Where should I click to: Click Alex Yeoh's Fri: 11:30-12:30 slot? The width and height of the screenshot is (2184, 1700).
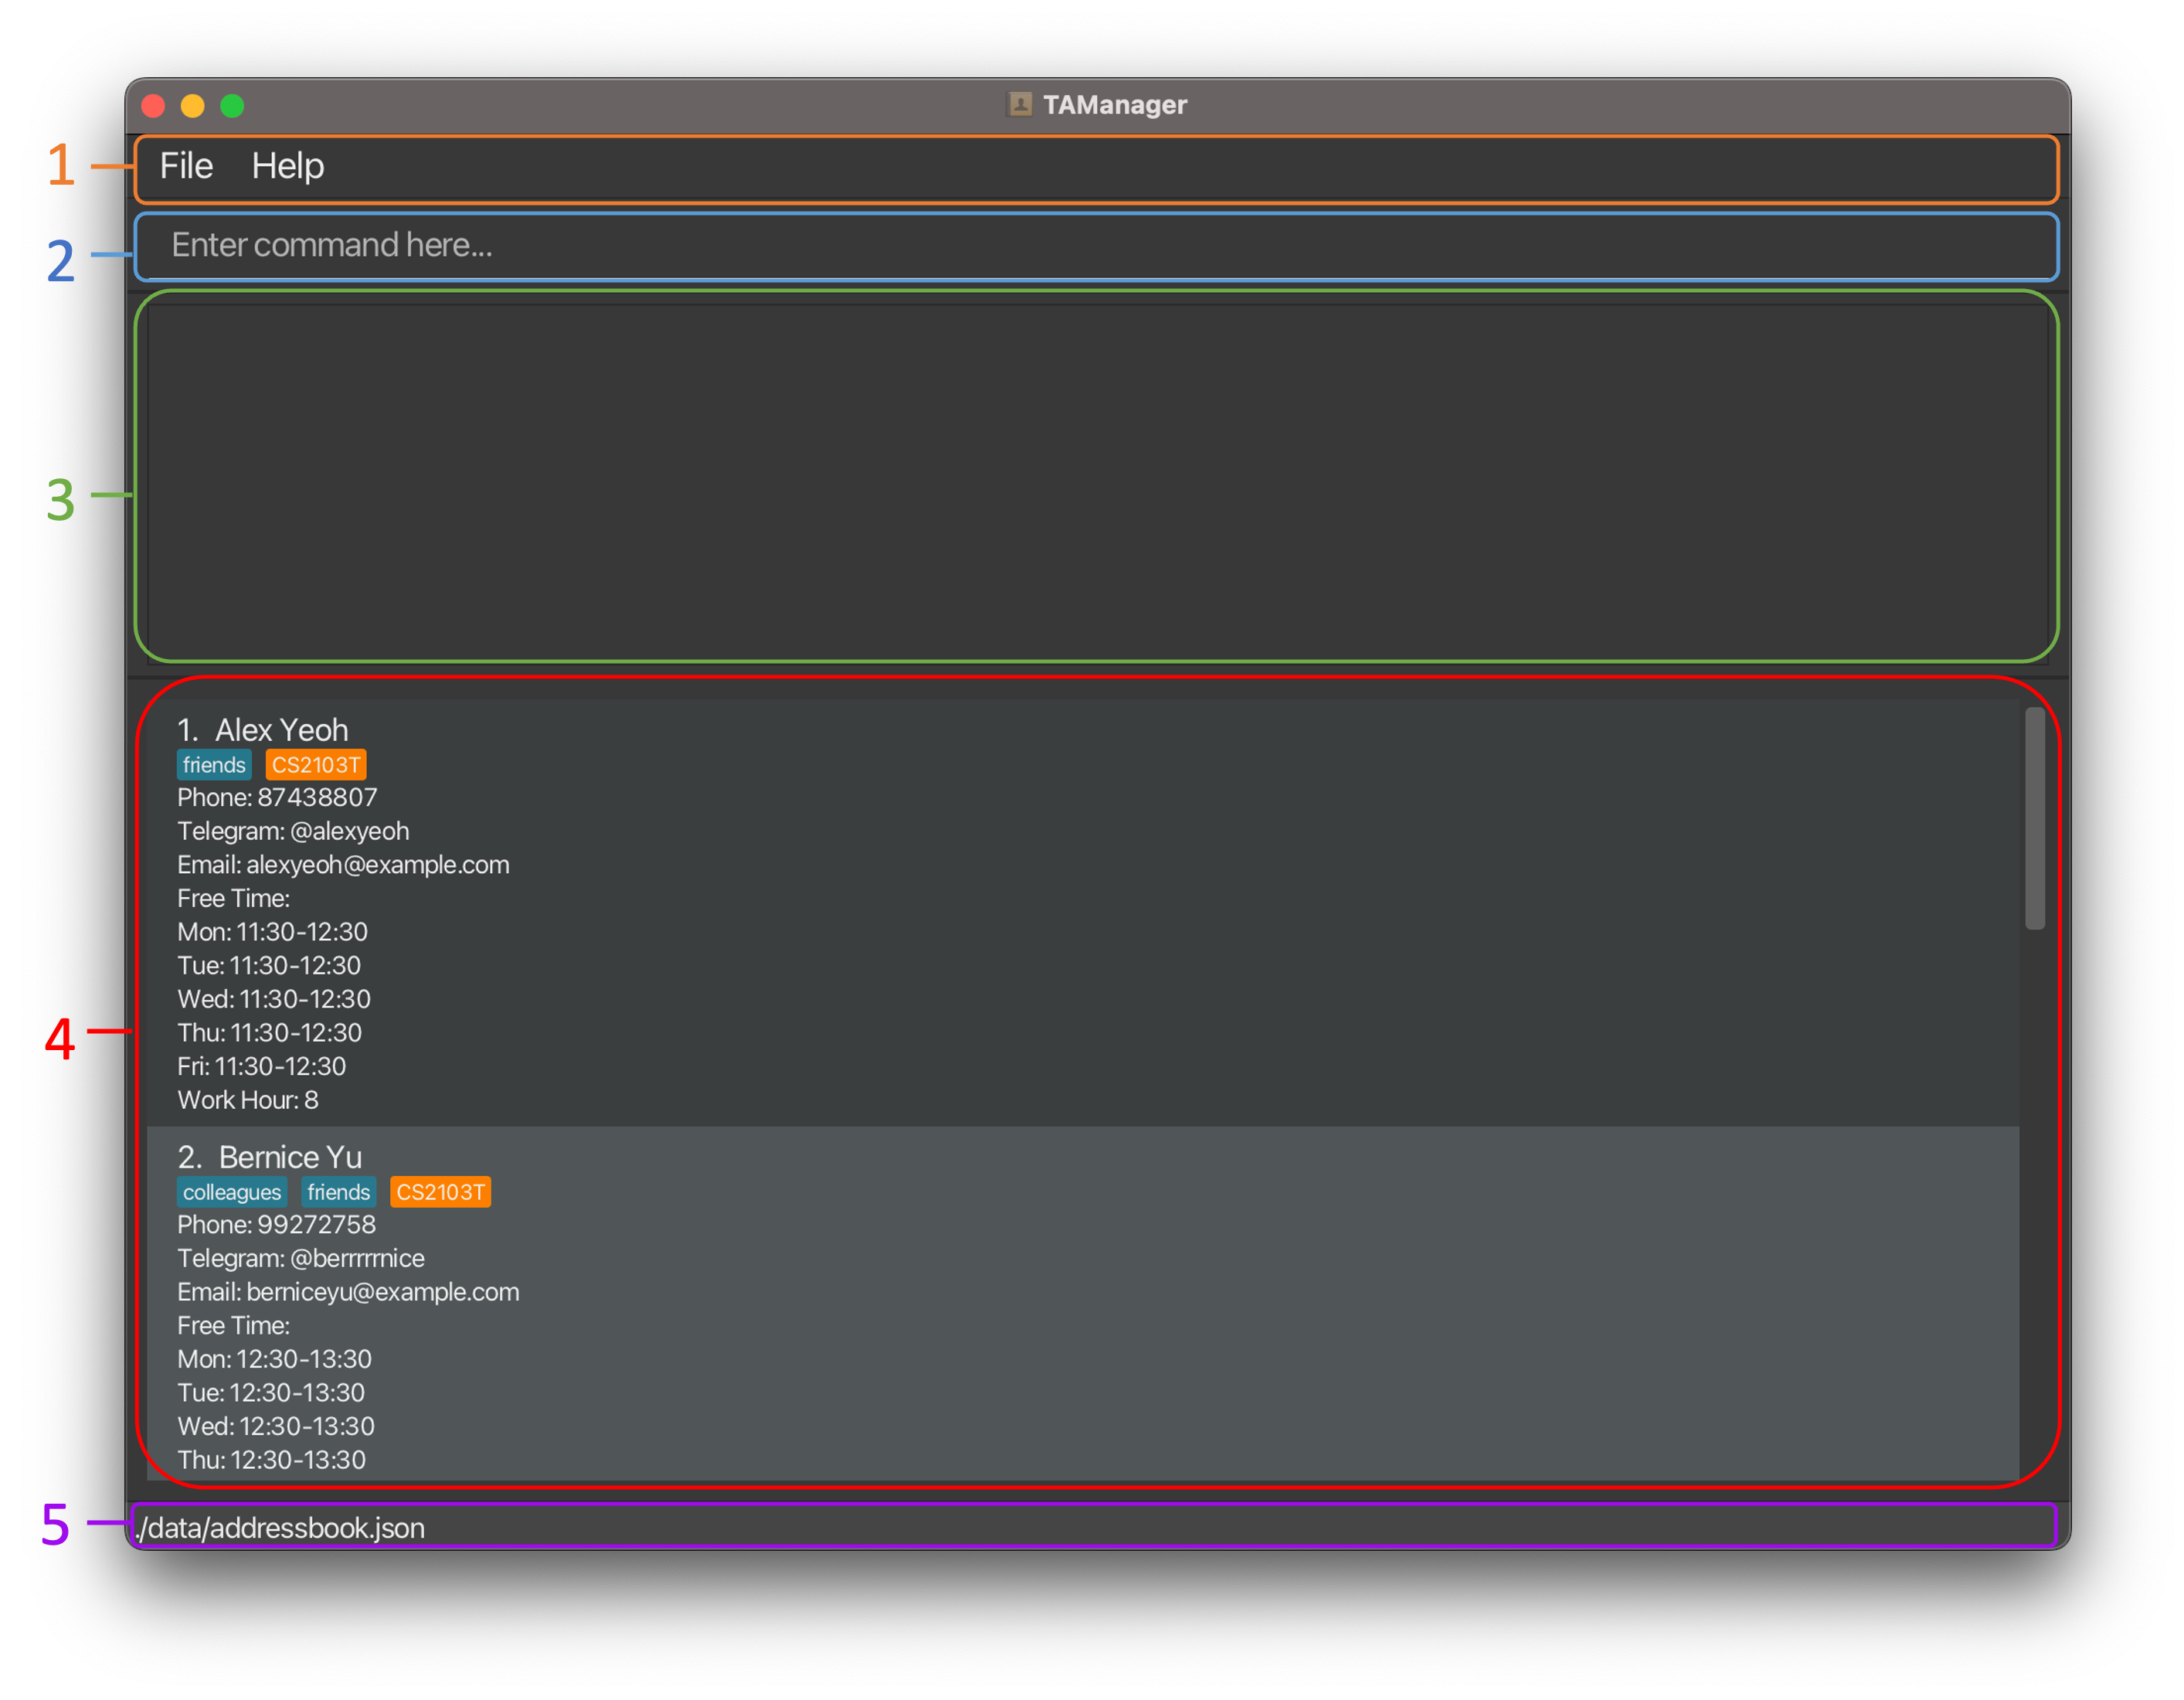pyautogui.click(x=262, y=1067)
